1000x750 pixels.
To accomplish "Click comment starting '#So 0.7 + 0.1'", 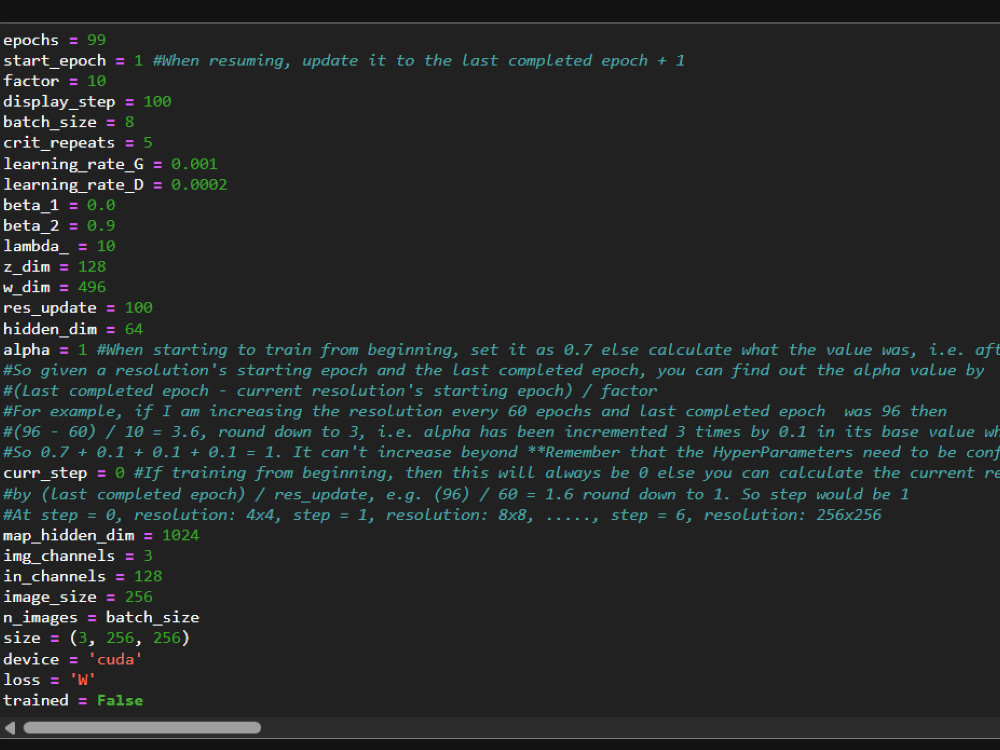I will (501, 452).
